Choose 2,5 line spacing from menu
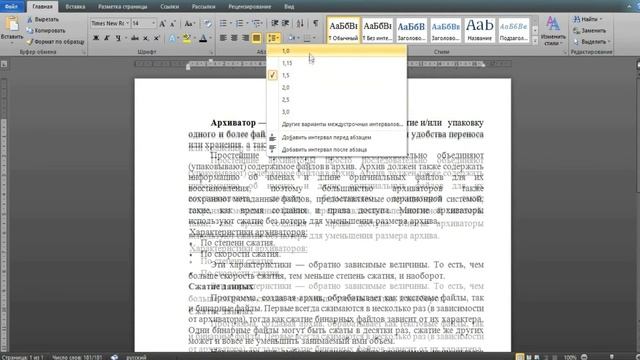The width and height of the screenshot is (640, 360). (337, 100)
